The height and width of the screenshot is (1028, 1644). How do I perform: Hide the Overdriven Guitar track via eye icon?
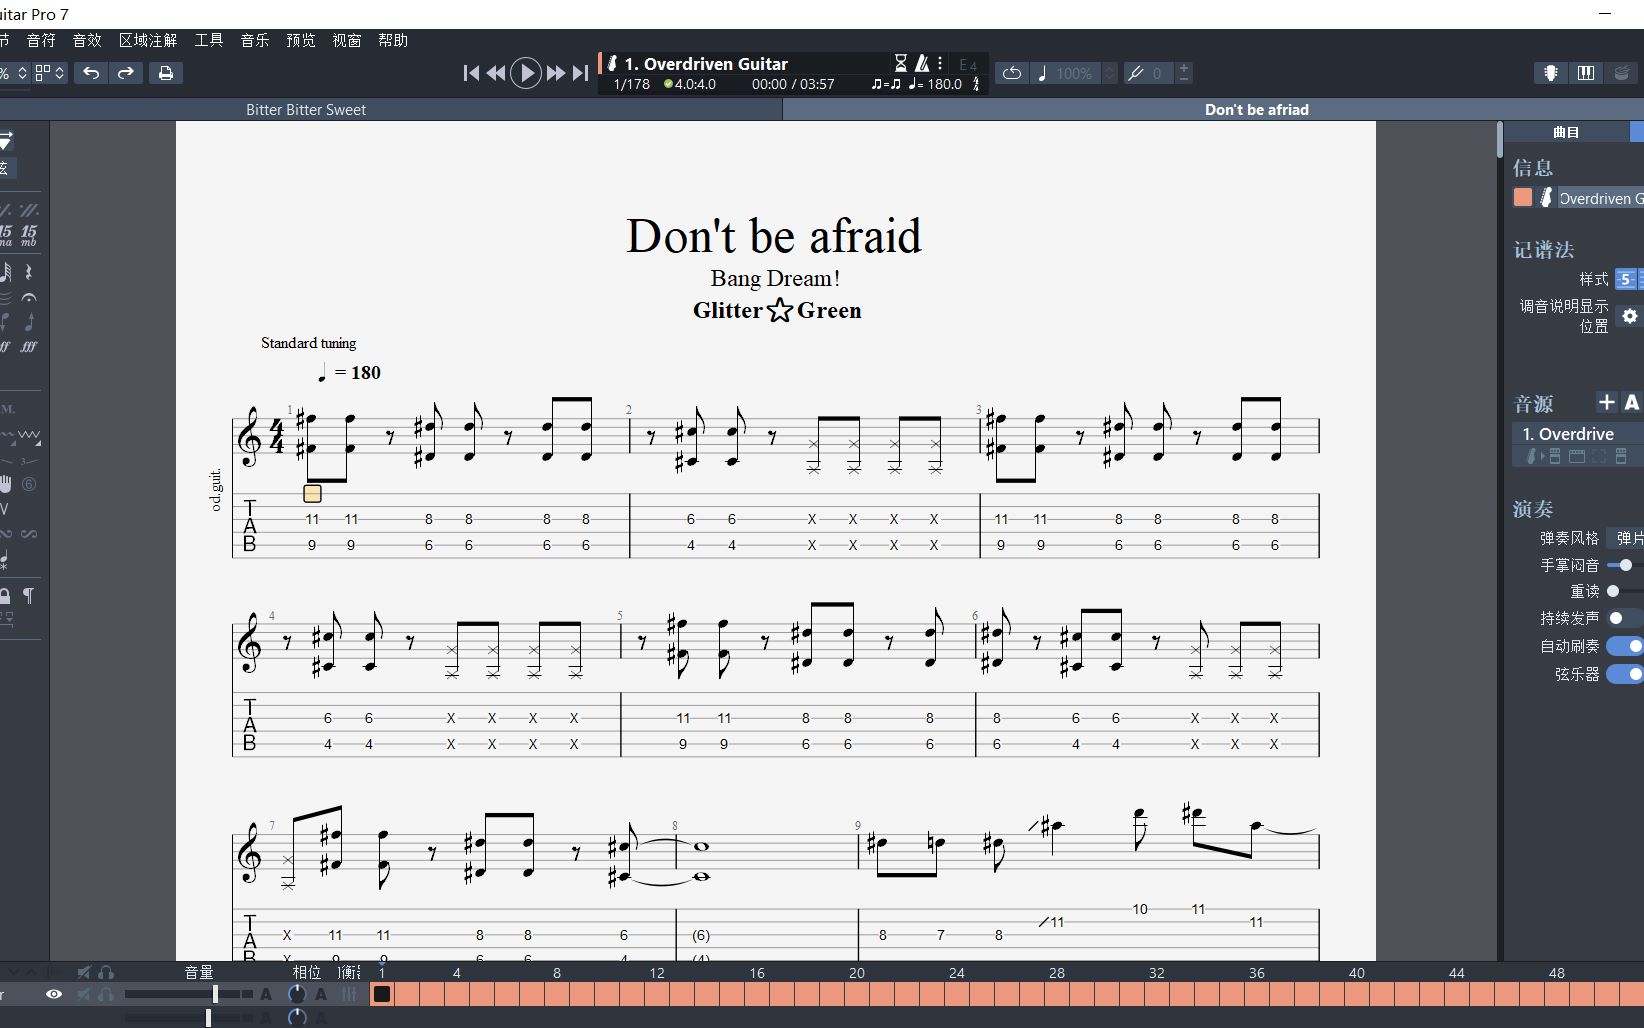pos(53,995)
